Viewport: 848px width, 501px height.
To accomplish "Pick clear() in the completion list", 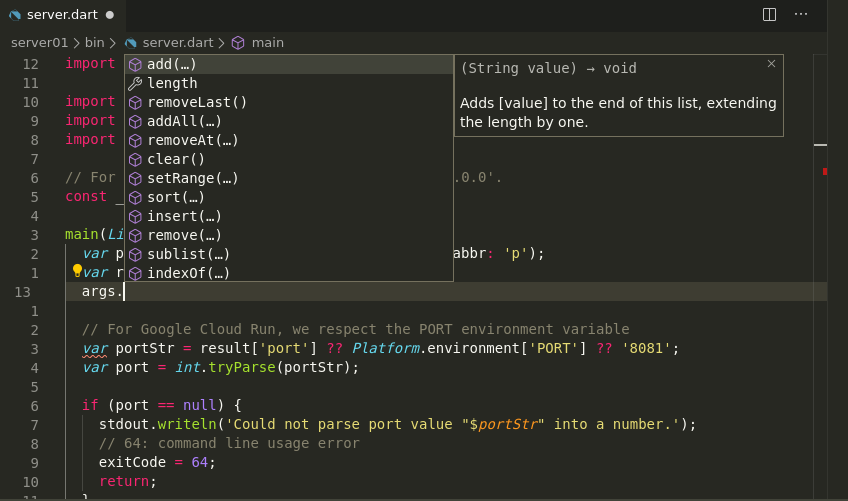I will point(289,159).
